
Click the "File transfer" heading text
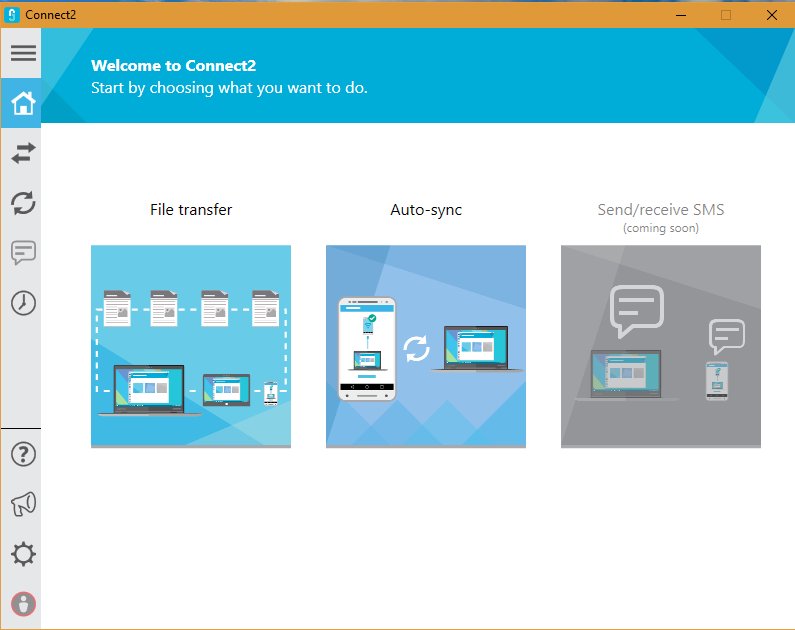click(191, 210)
